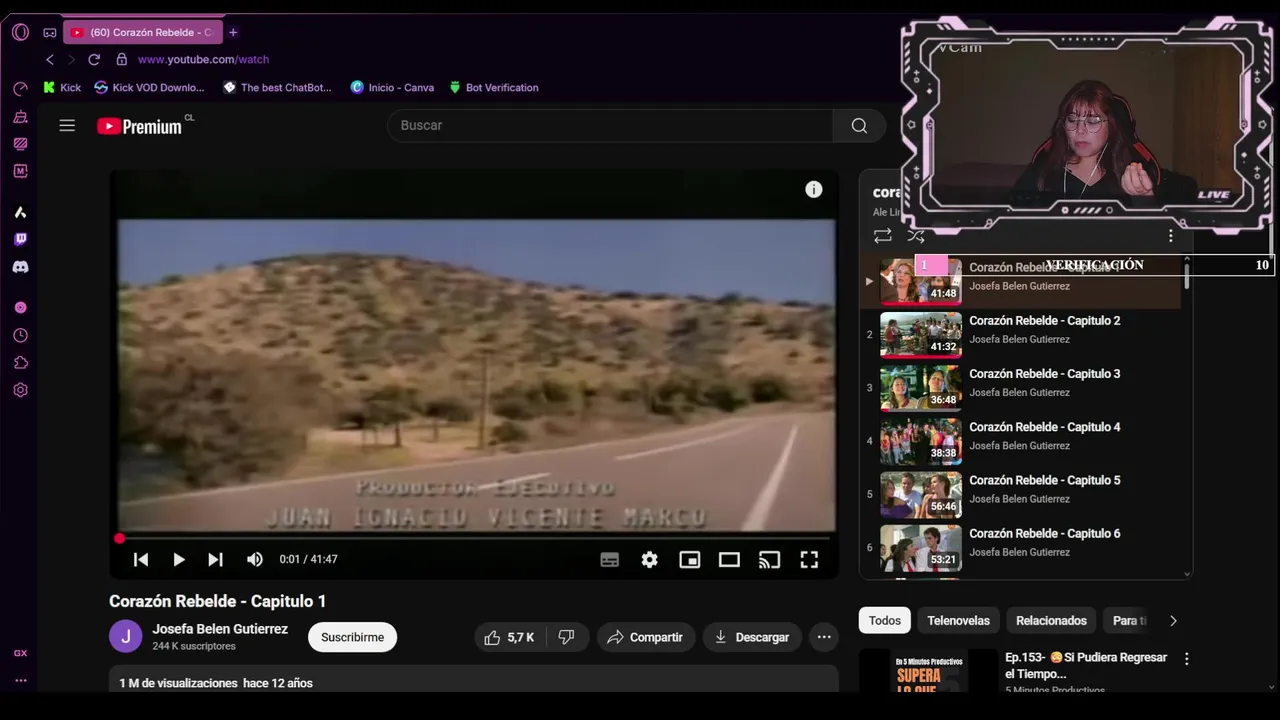Open browsing History clock icon
The image size is (1280, 720).
point(20,336)
